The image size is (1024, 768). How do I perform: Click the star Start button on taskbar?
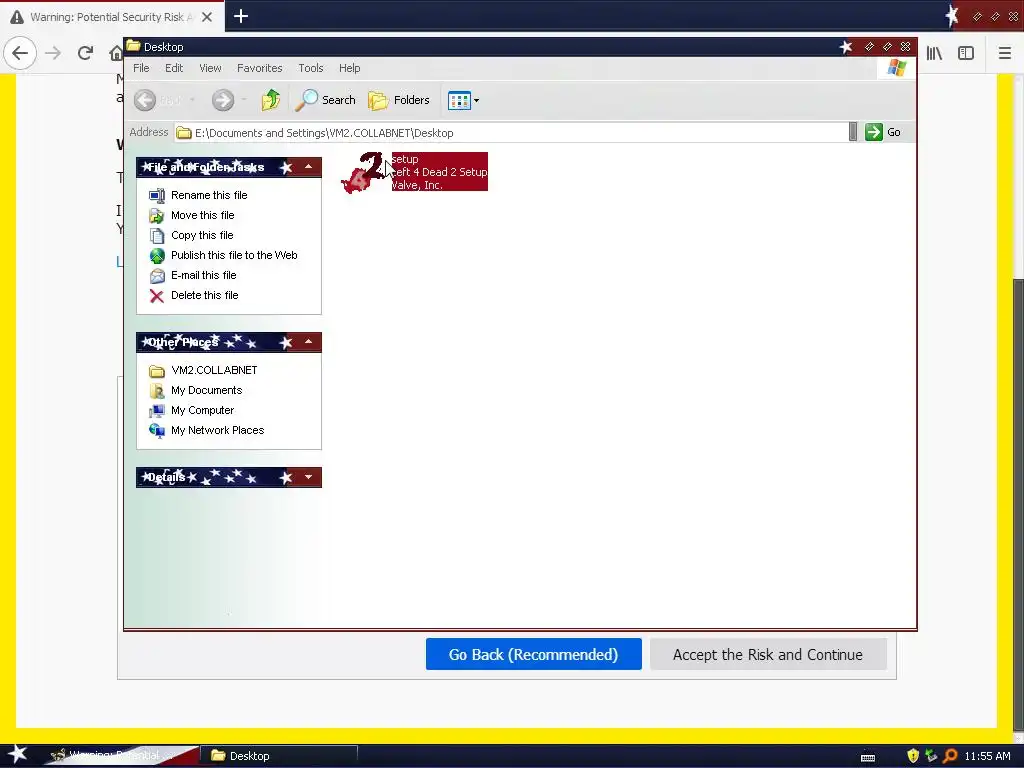[17, 756]
